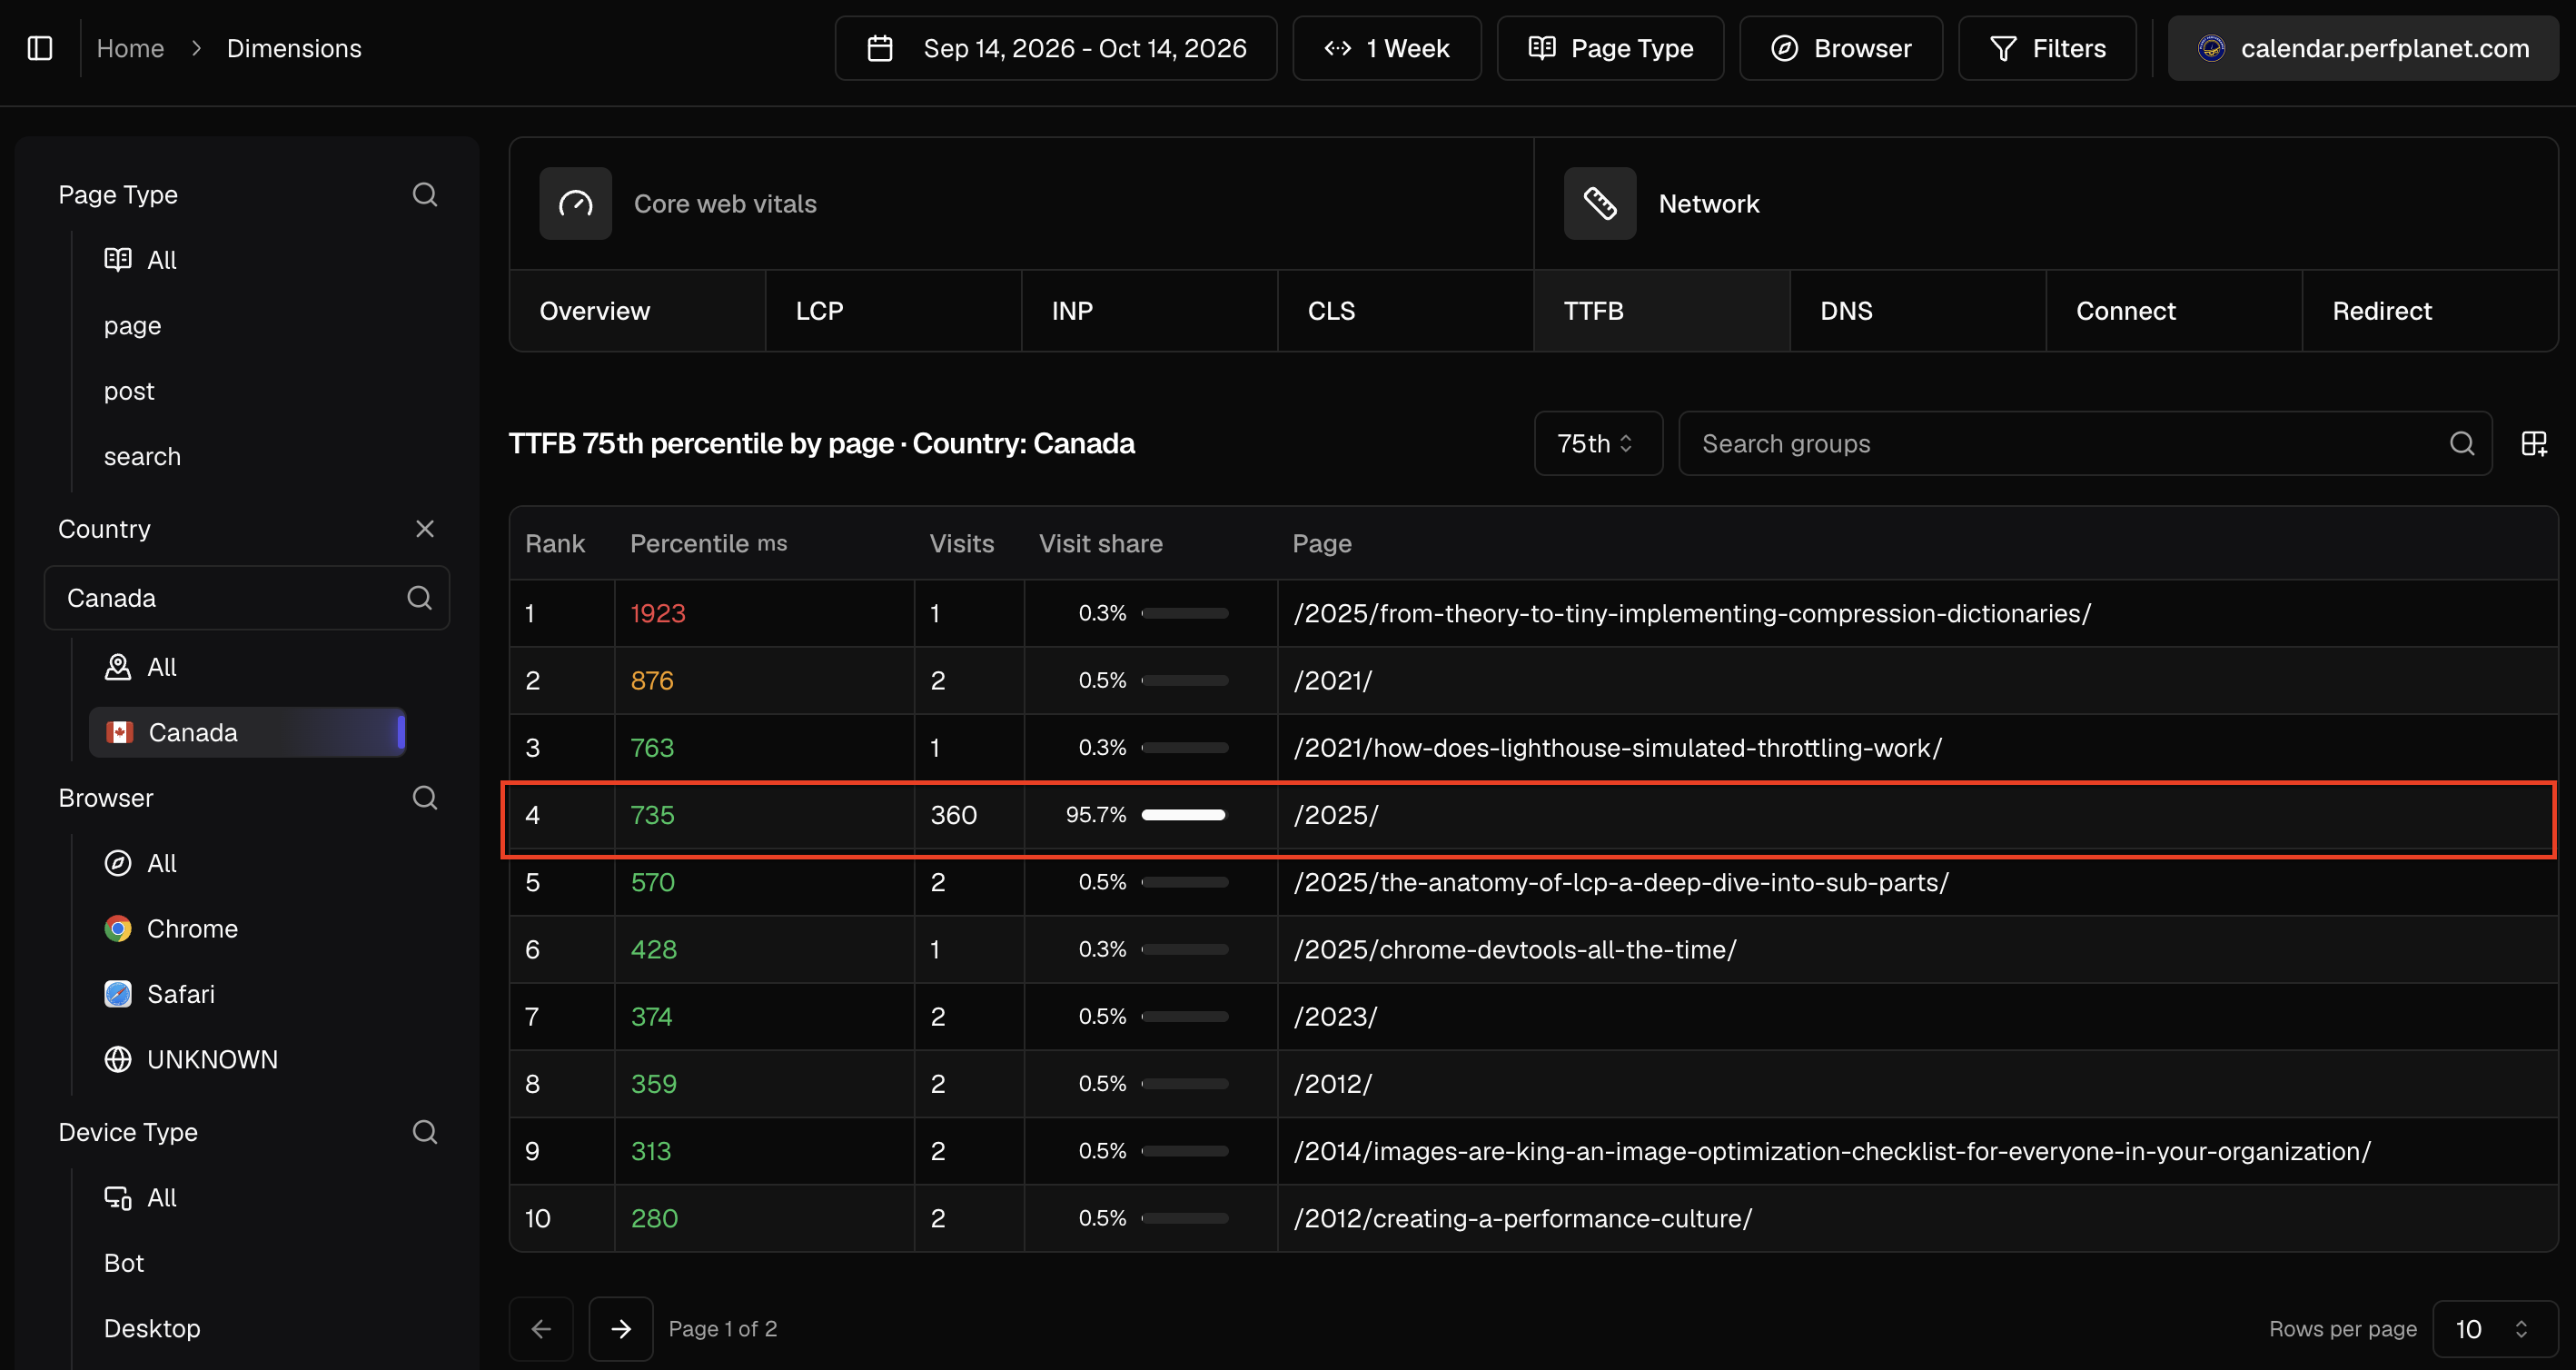Click the calendar.perfplanet.com site selector
Screen dimensions: 2576x1370
(2363, 48)
